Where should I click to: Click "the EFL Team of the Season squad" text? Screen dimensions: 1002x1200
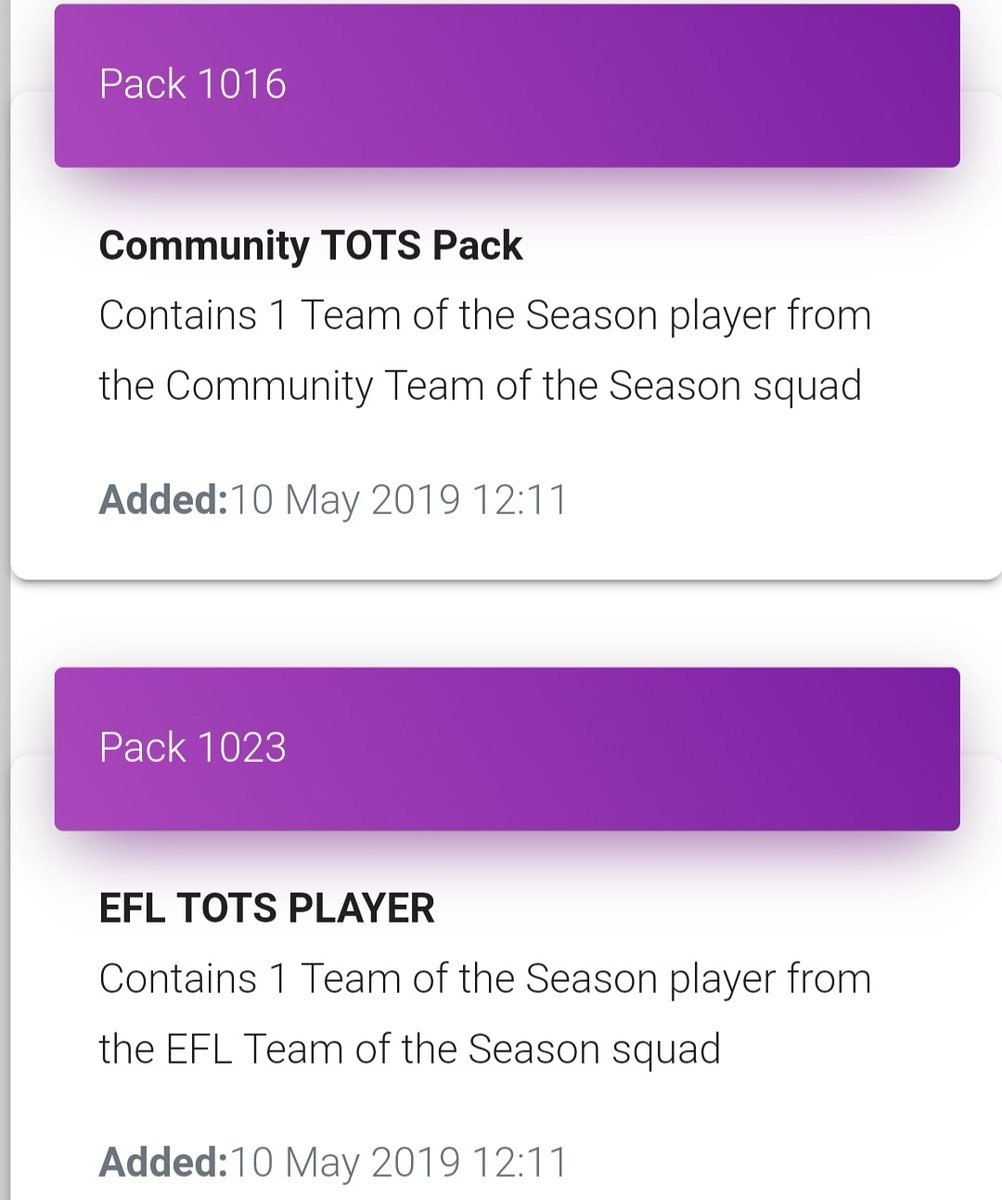pyautogui.click(x=409, y=1049)
